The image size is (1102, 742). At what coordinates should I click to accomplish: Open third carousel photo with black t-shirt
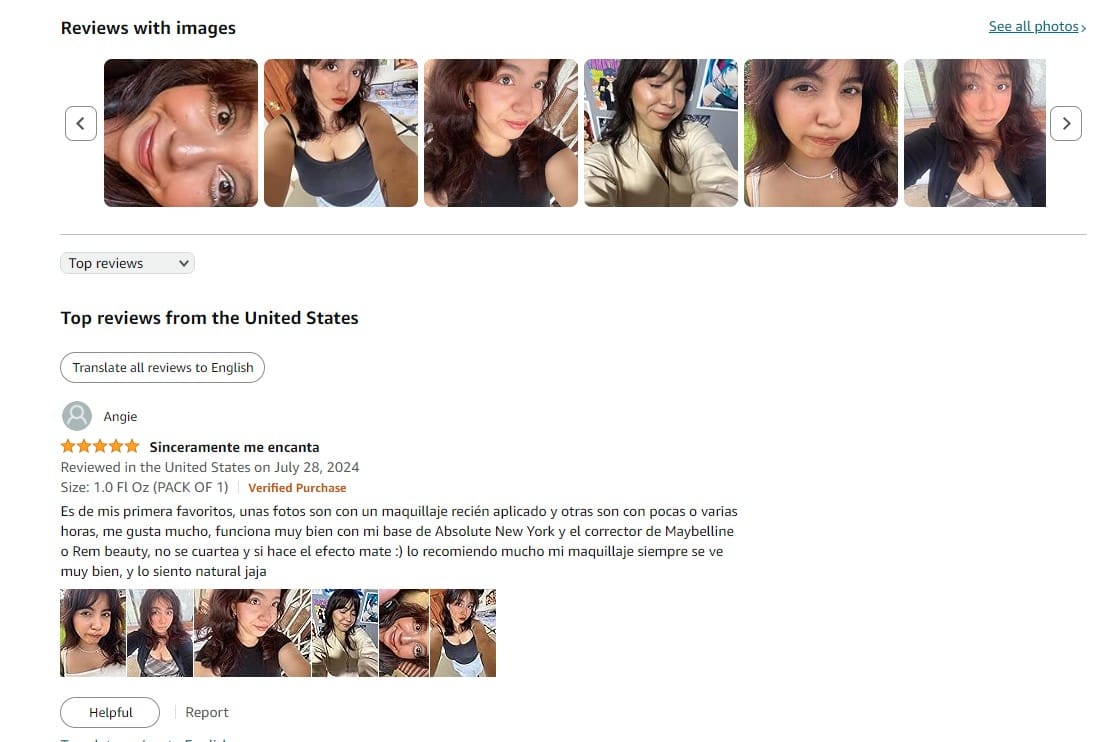[501, 133]
